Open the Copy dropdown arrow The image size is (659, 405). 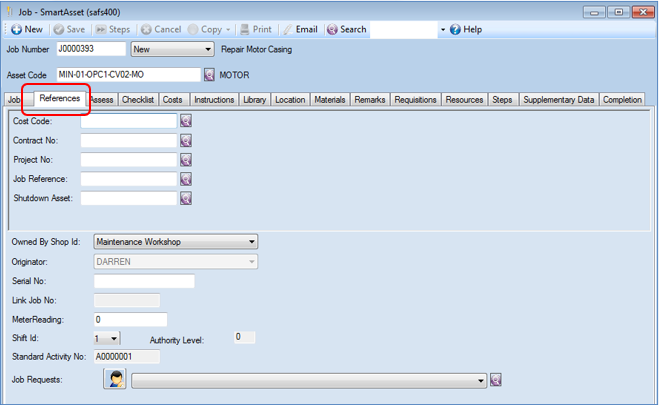point(228,30)
